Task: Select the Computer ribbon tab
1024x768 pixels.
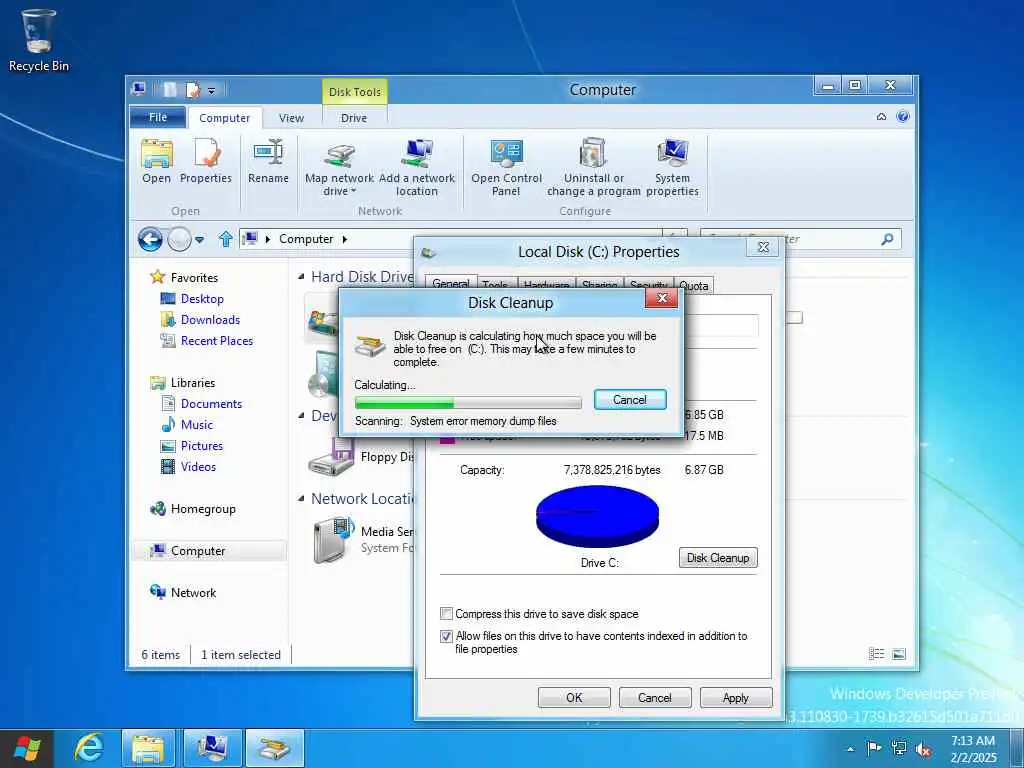Action: 224,118
